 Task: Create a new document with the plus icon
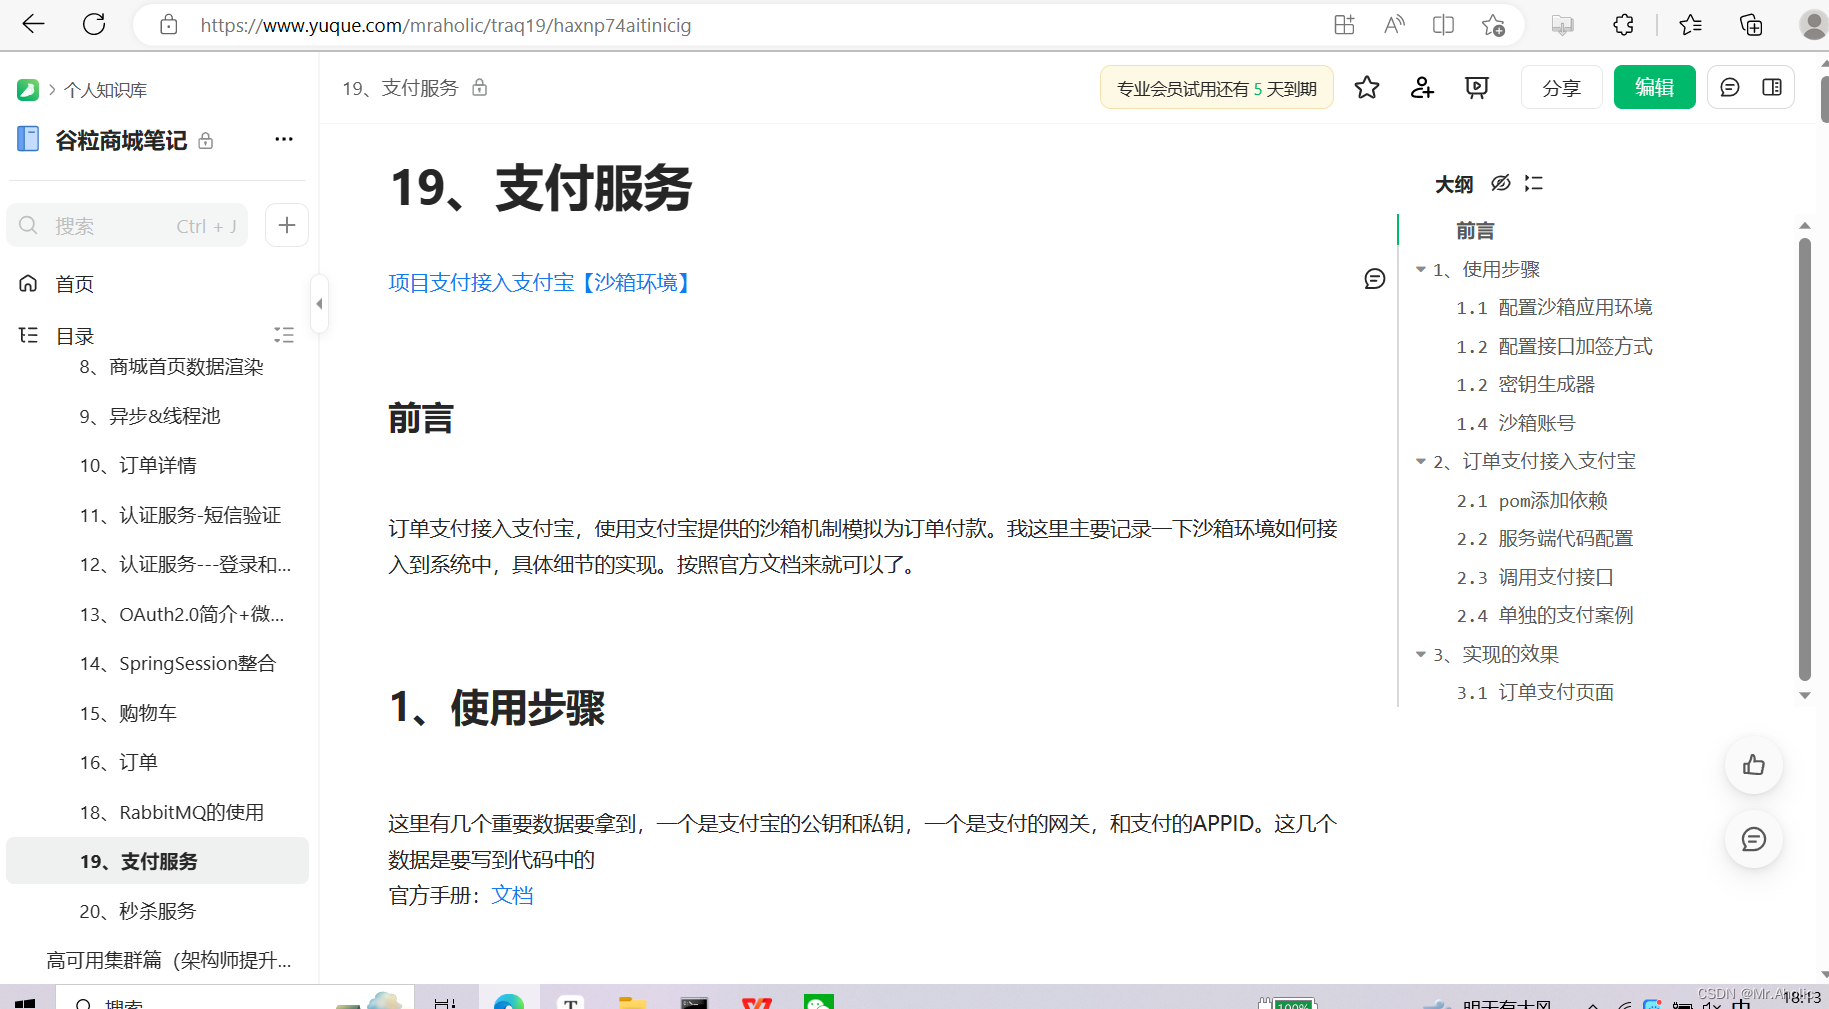(286, 225)
